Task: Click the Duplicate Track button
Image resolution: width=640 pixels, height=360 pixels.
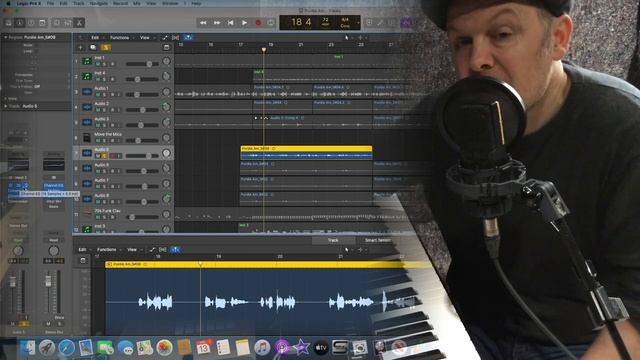Action: coord(93,47)
